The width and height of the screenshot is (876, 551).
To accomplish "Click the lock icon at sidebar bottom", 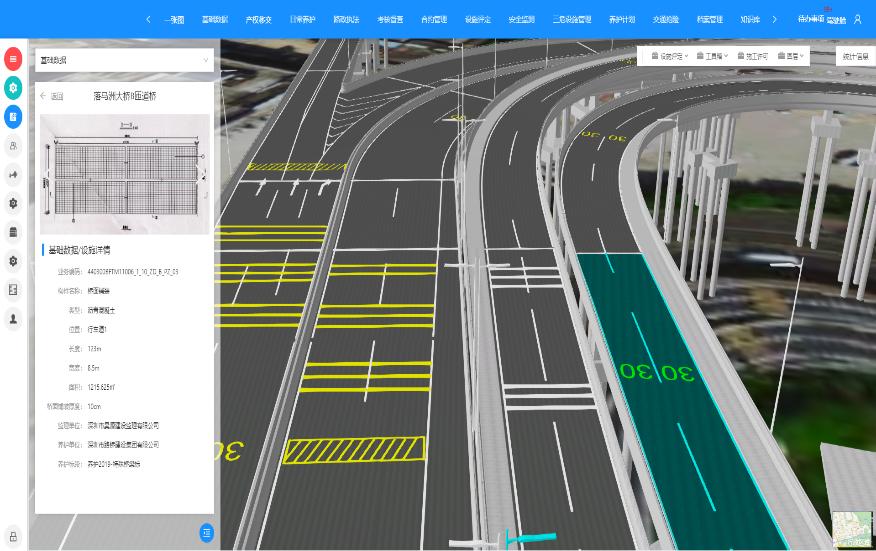I will pos(14,536).
